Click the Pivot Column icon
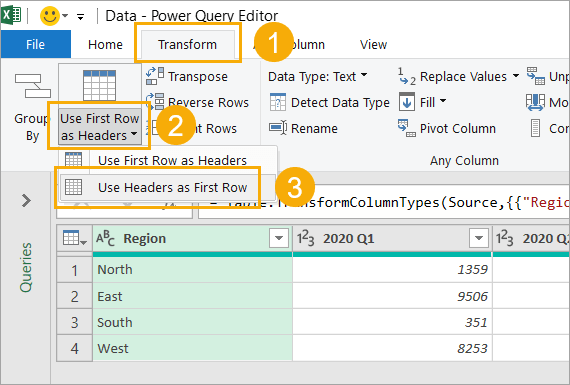570x385 pixels. (x=406, y=128)
